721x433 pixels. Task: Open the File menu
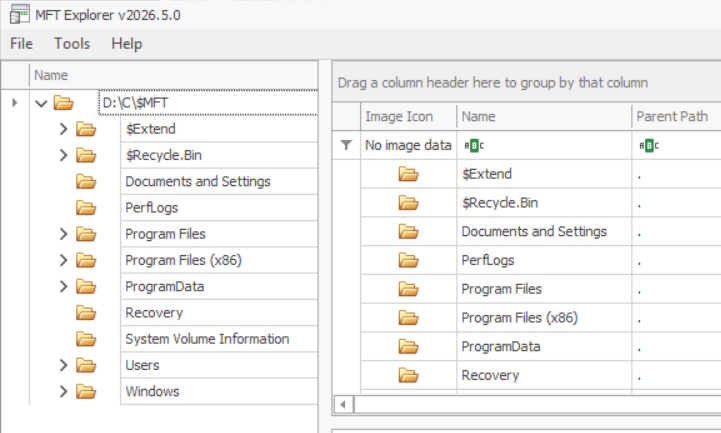(21, 44)
